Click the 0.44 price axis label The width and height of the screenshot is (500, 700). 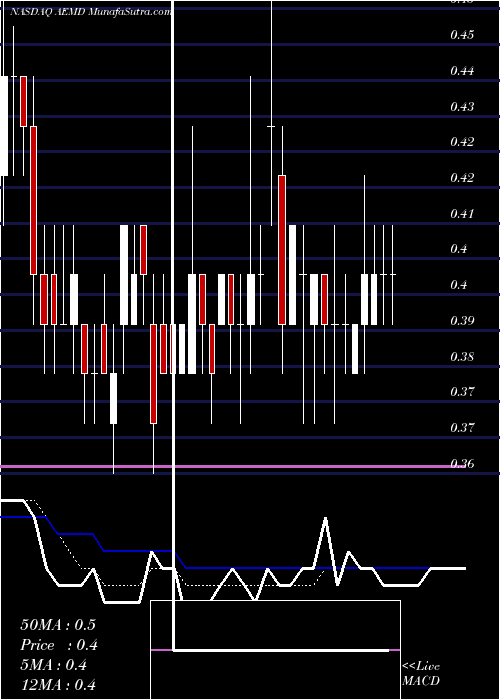click(462, 71)
